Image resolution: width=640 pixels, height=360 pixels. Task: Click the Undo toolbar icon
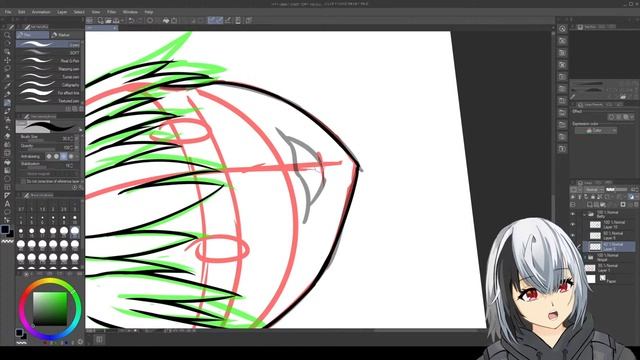pyautogui.click(x=131, y=20)
